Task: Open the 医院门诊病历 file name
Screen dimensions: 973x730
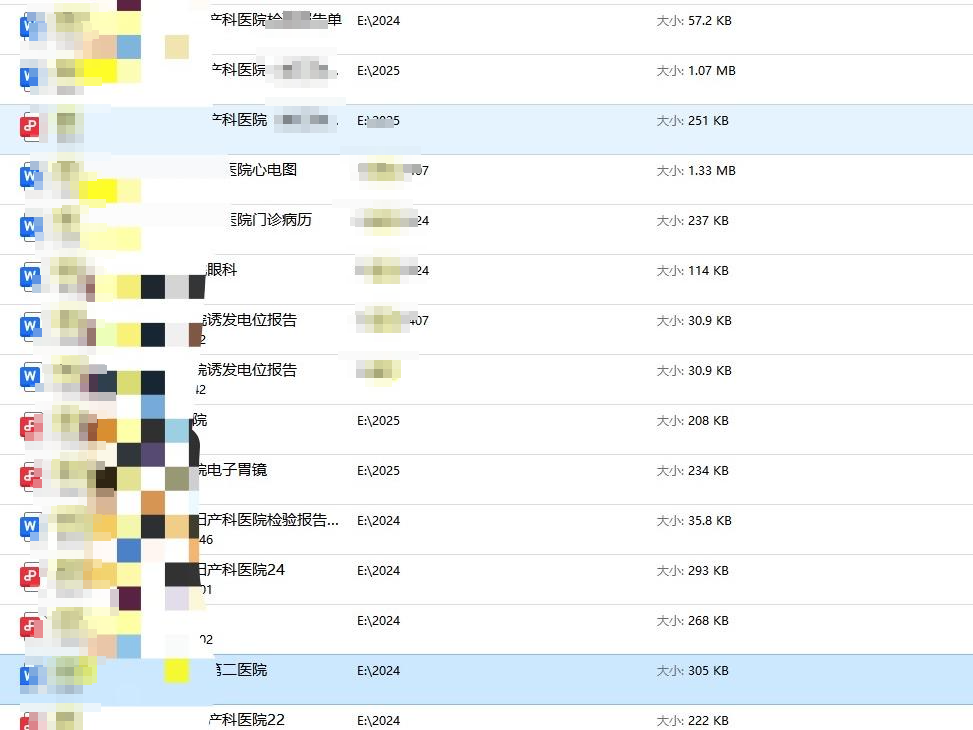Action: (270, 220)
